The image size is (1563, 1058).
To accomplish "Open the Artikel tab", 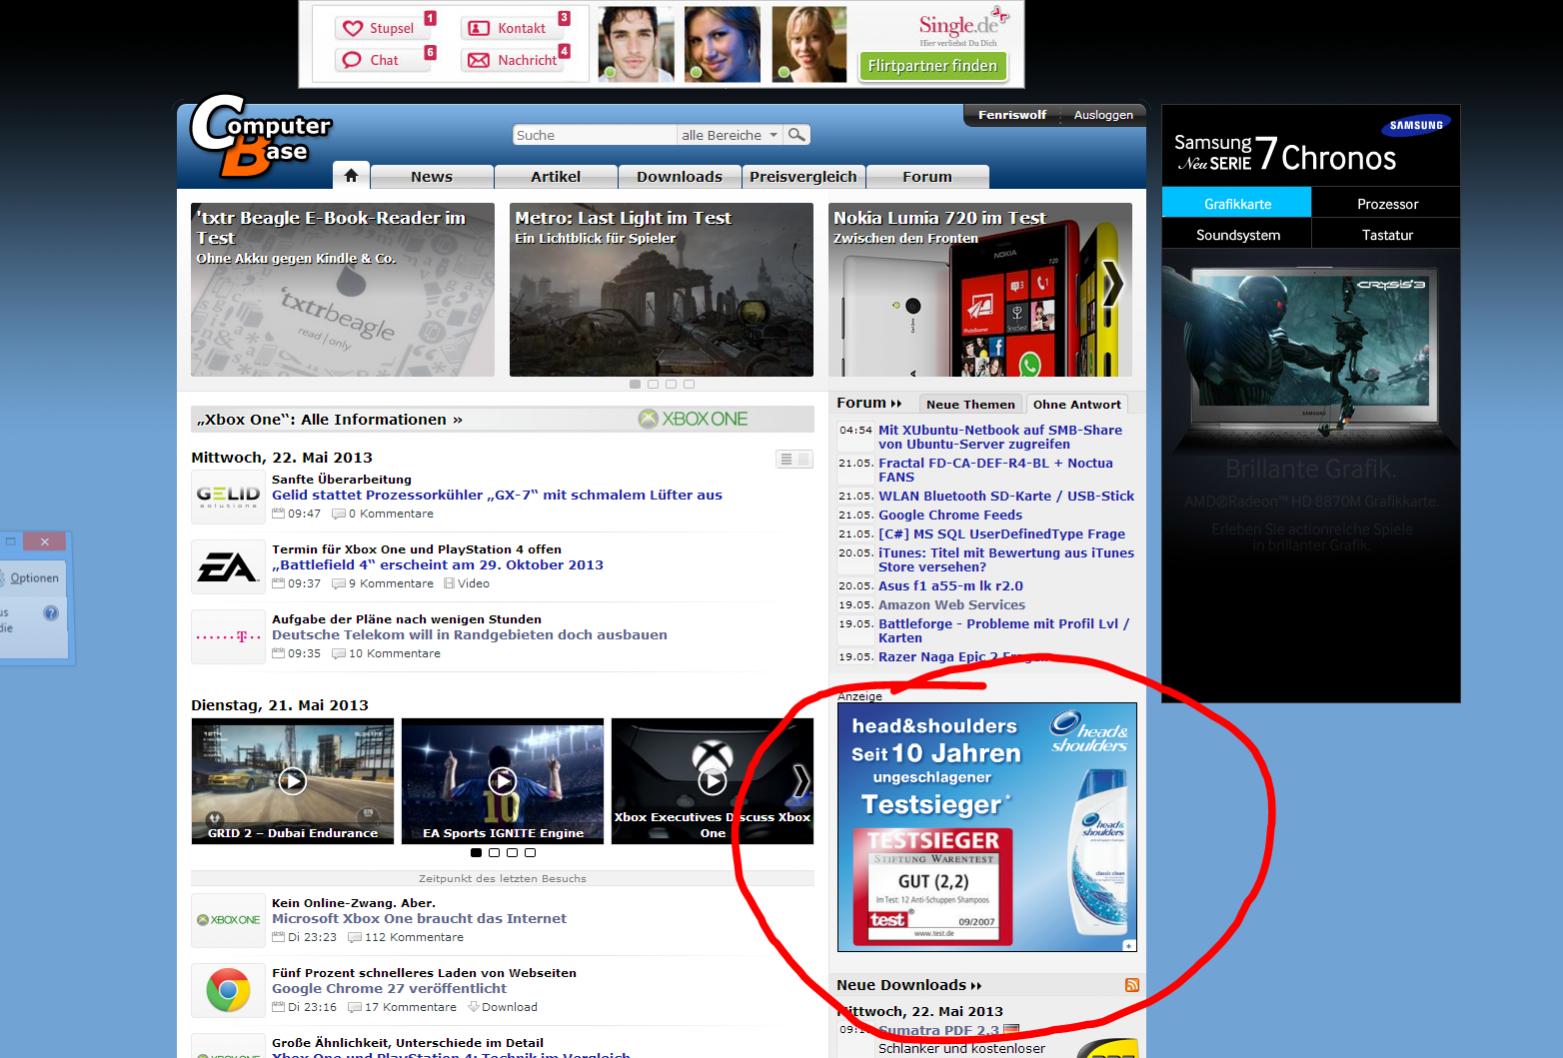I will [556, 176].
